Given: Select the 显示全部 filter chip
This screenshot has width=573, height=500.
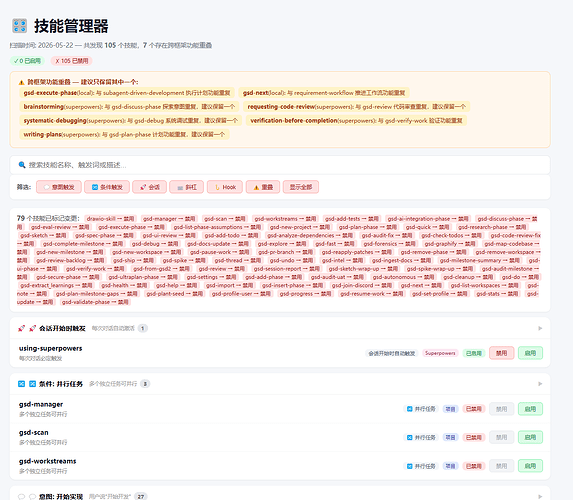Looking at the screenshot, I should (x=301, y=187).
